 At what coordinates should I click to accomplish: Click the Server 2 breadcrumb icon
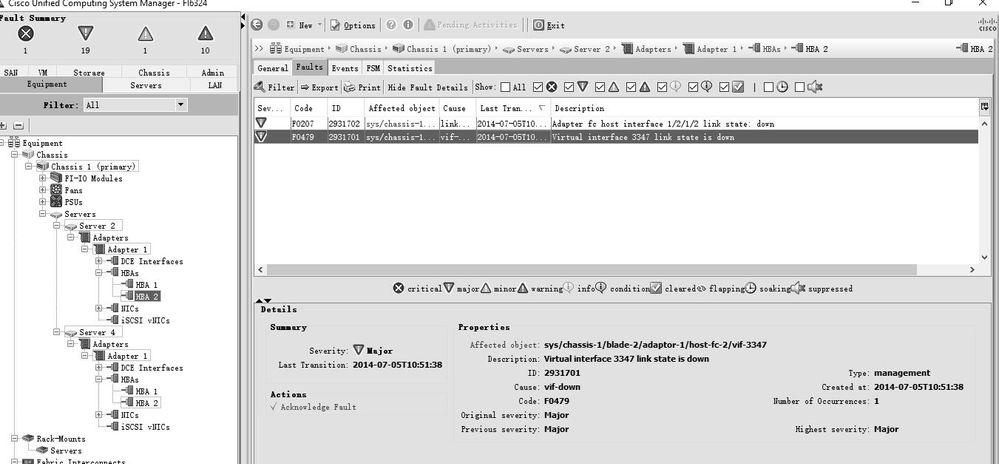(565, 49)
